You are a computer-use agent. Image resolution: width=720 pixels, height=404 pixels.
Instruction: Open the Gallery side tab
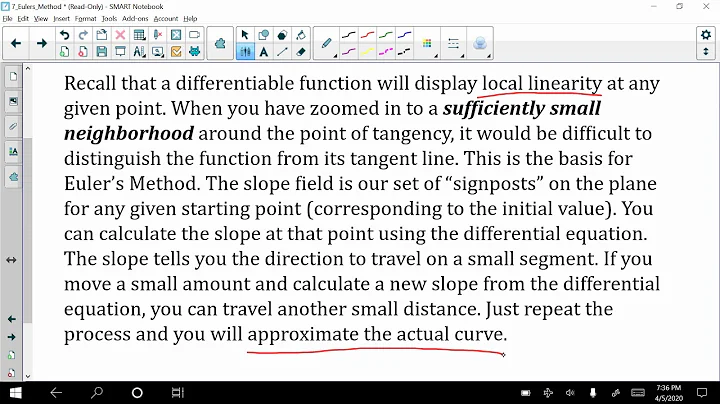[13, 101]
